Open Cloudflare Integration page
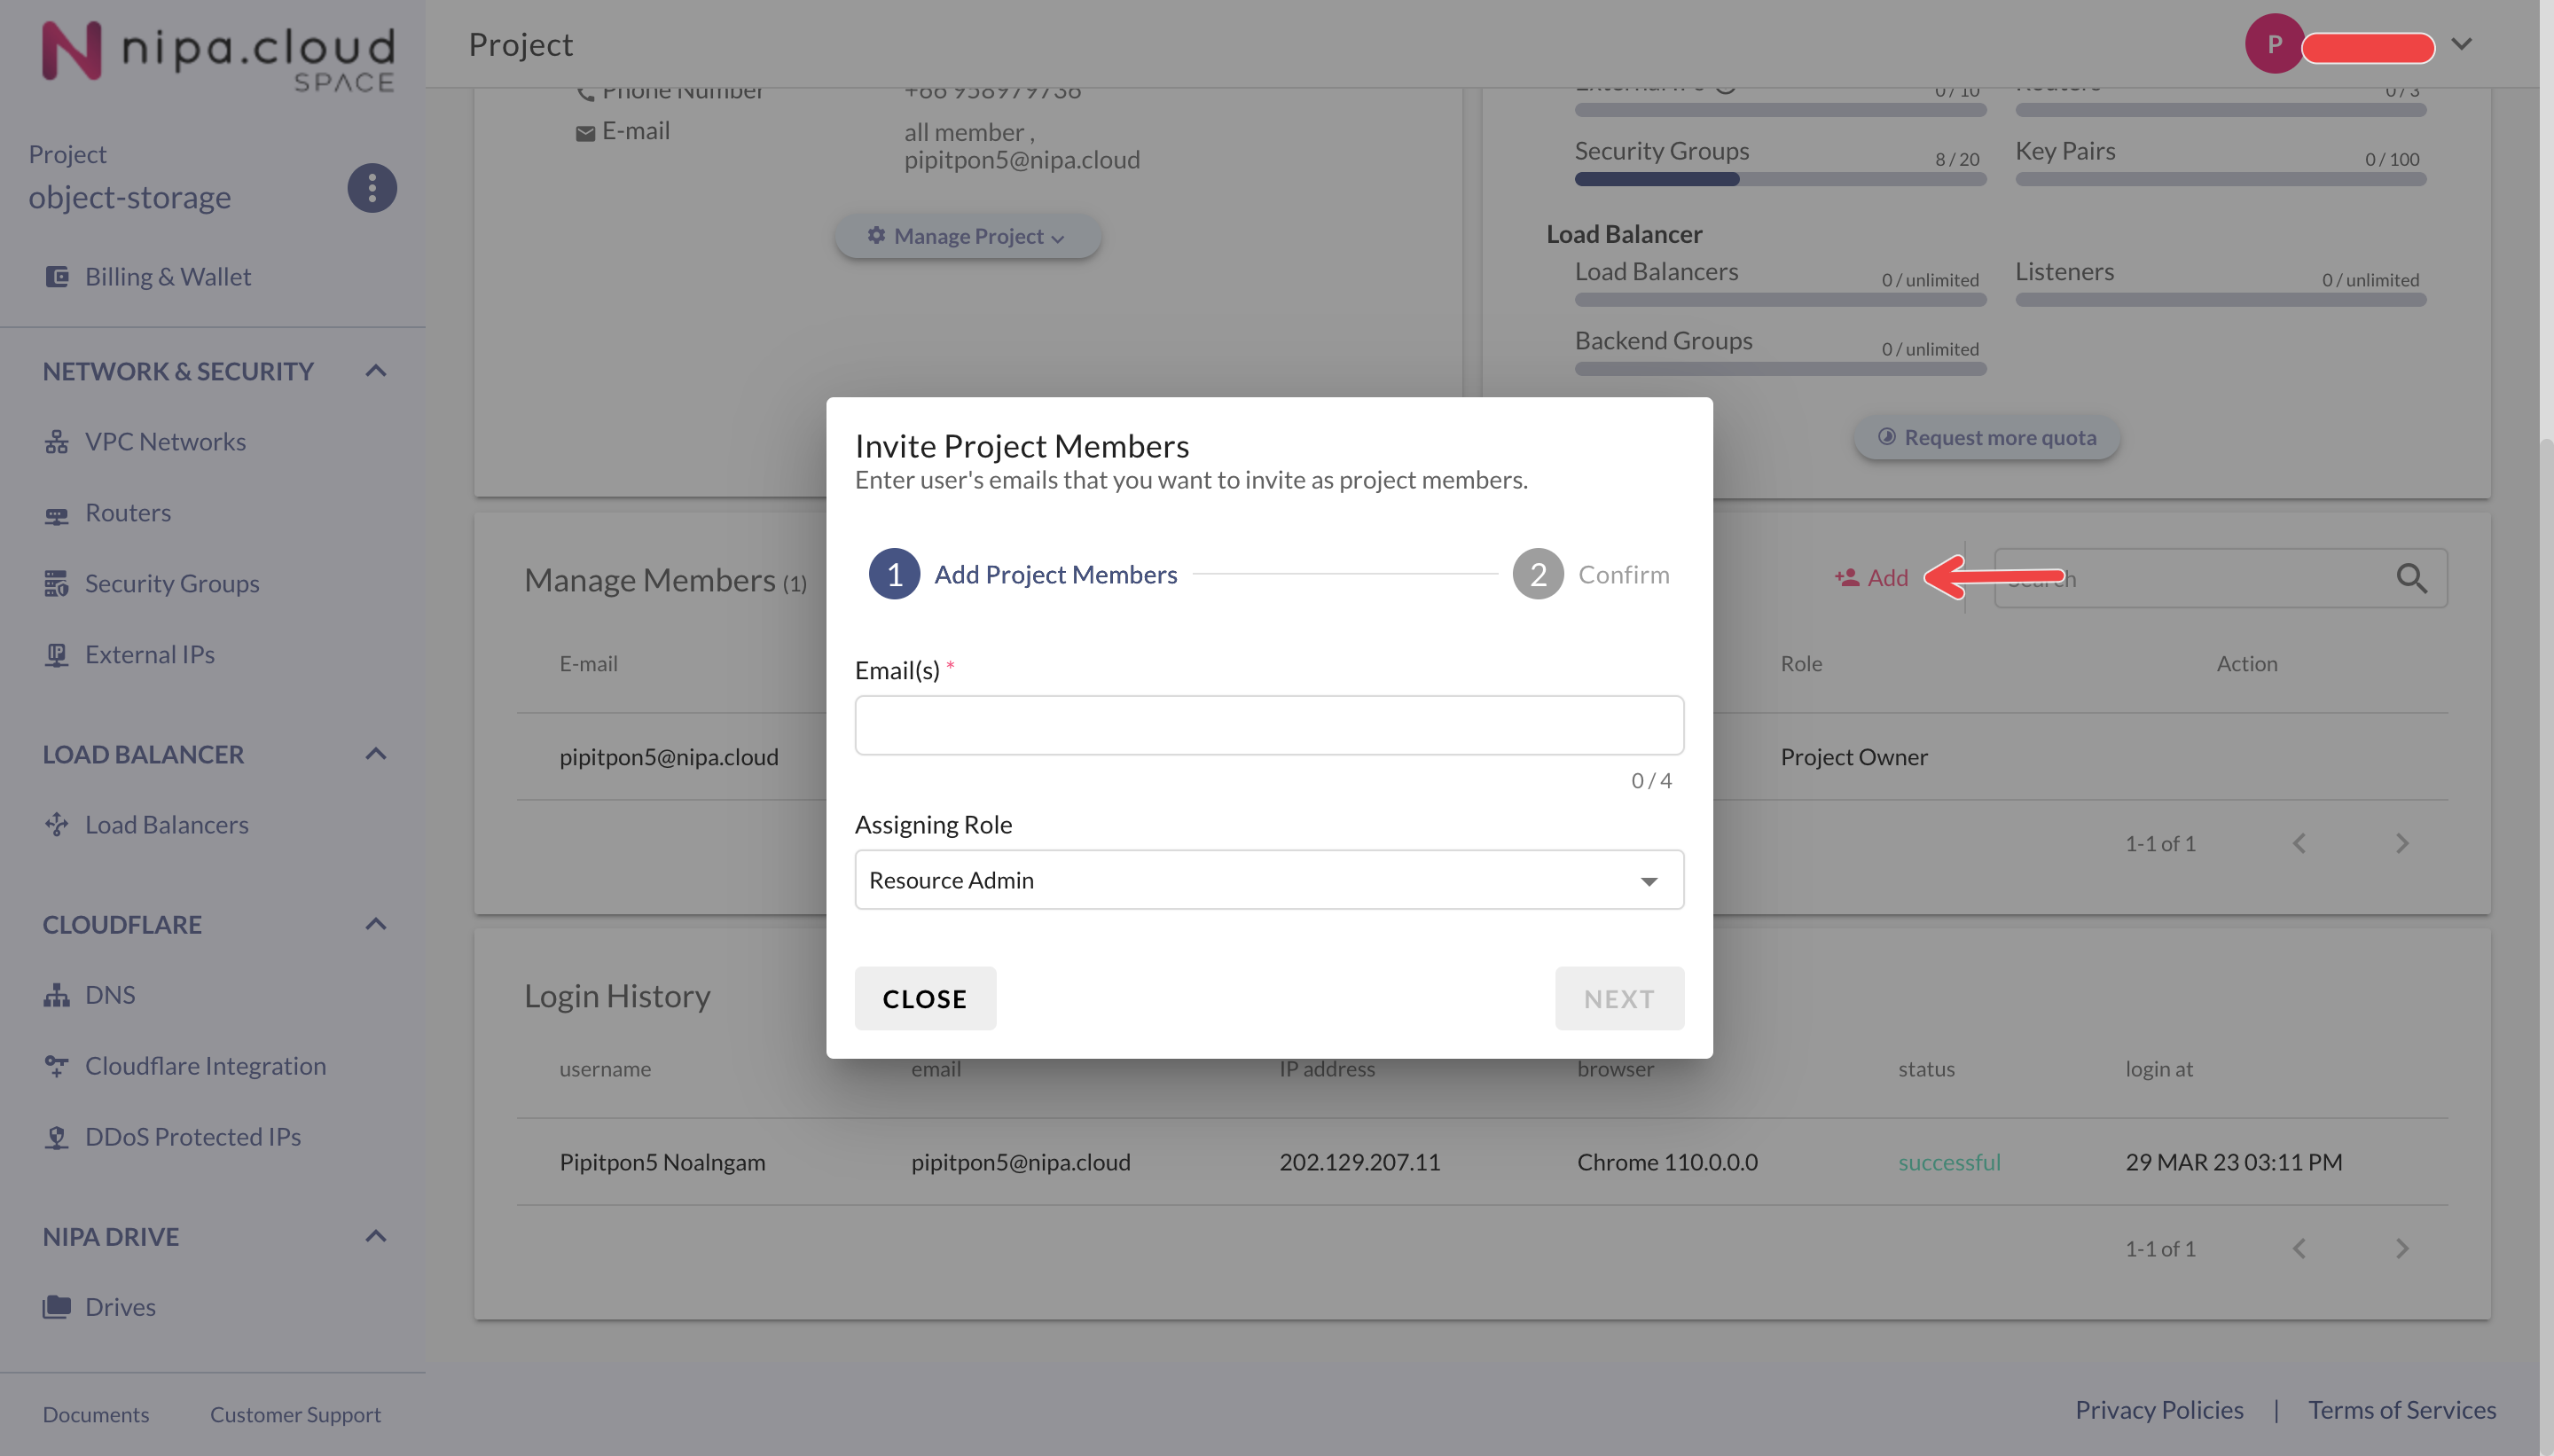Image resolution: width=2554 pixels, height=1456 pixels. point(205,1066)
